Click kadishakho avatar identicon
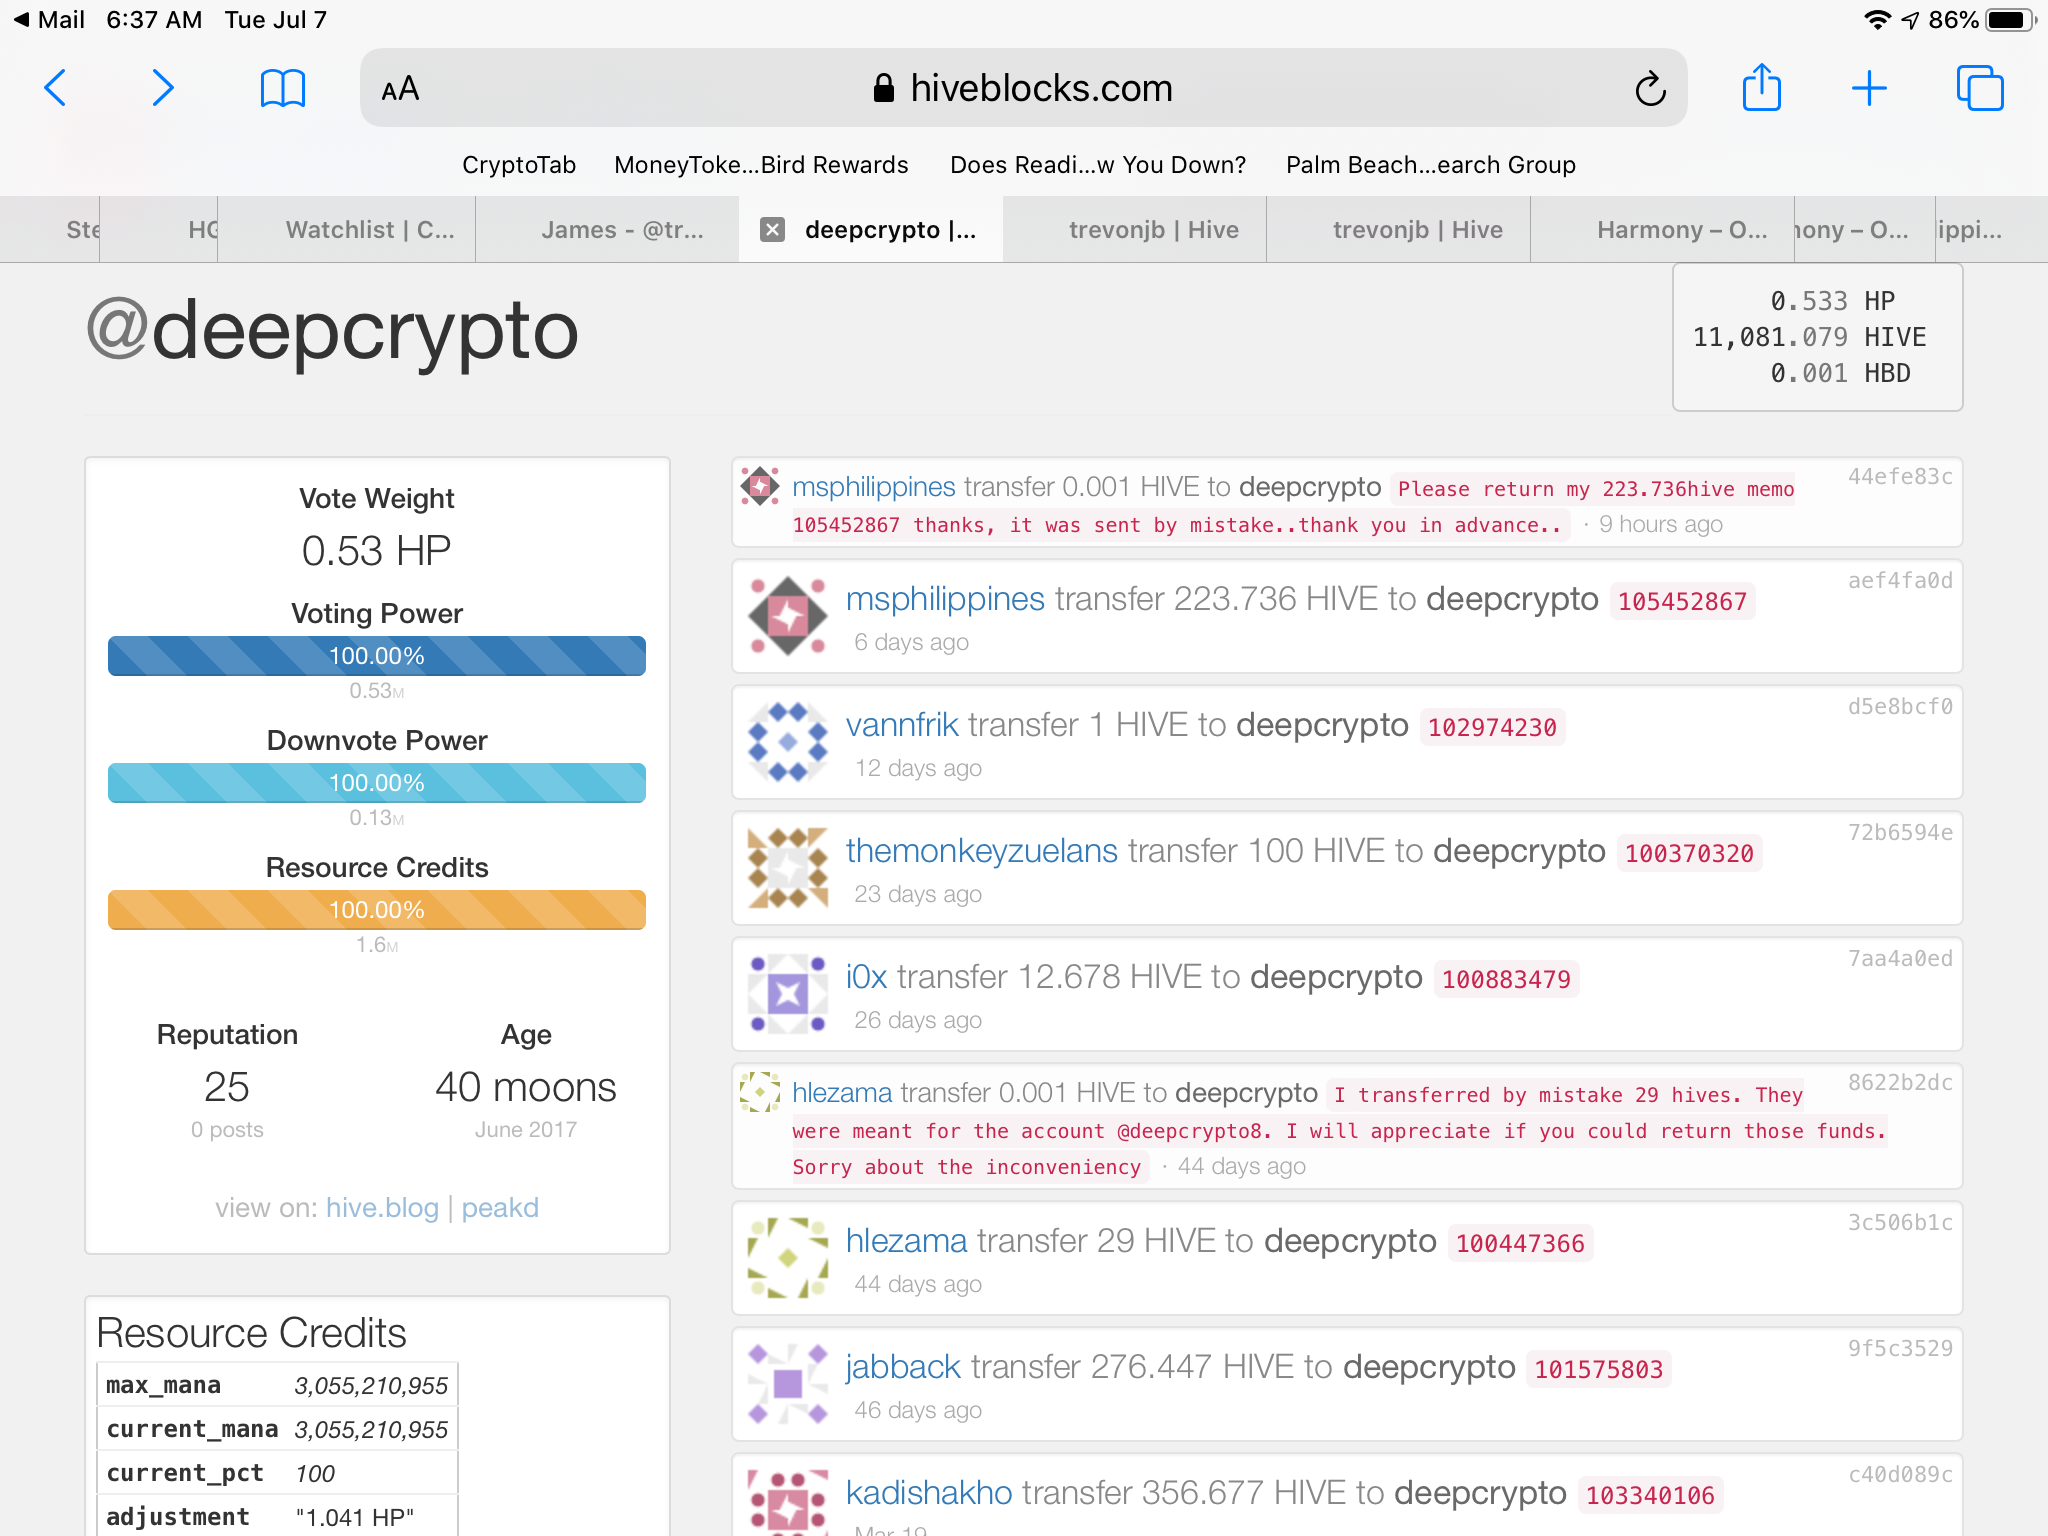 click(x=788, y=1503)
